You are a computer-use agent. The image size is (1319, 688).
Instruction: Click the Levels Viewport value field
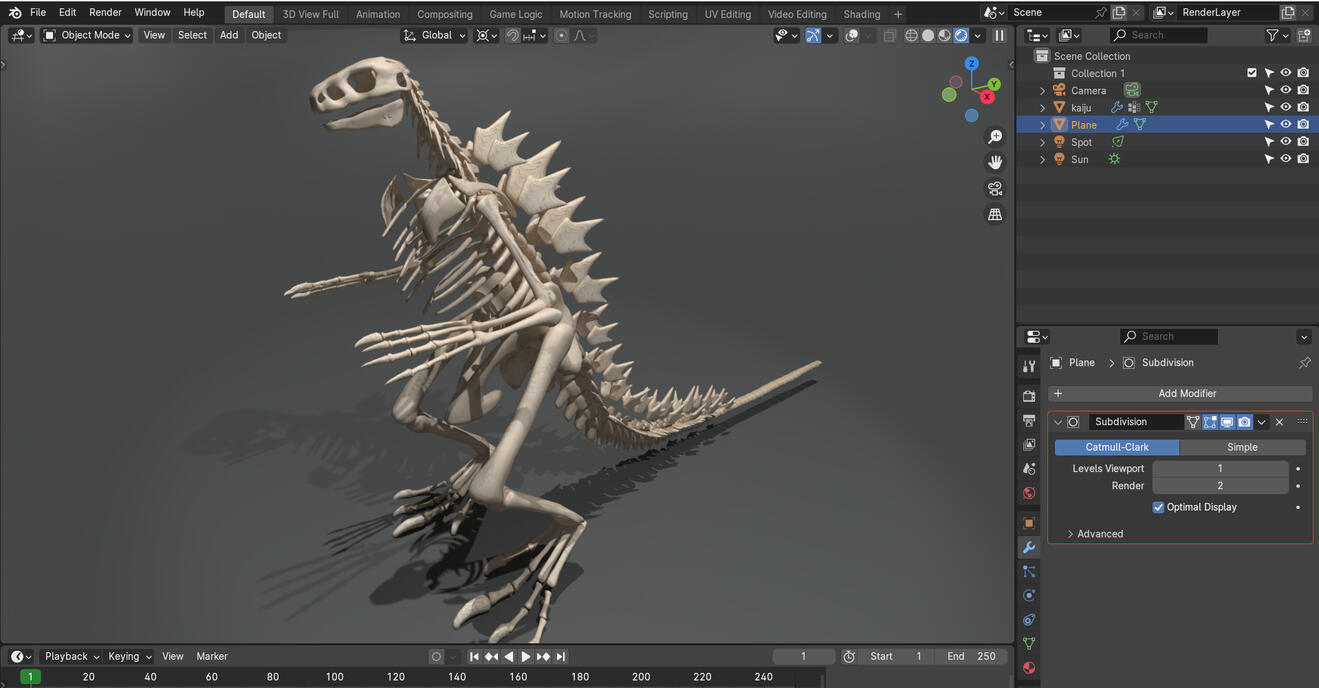click(x=1220, y=468)
